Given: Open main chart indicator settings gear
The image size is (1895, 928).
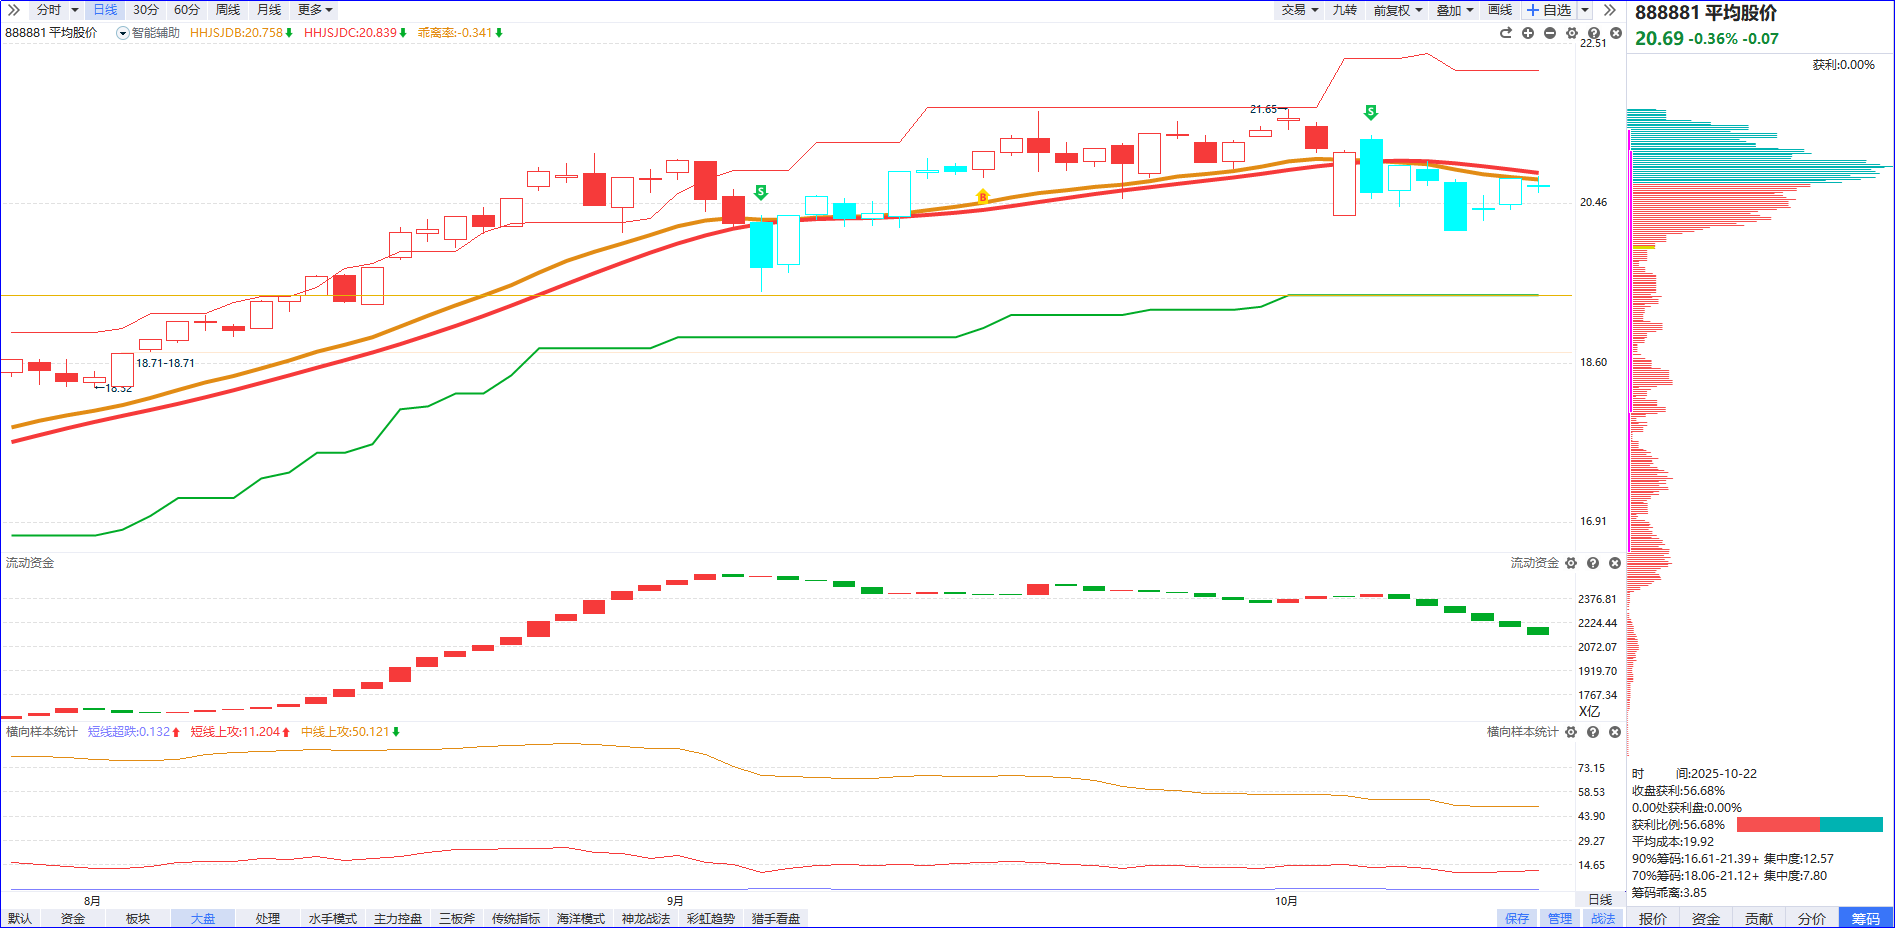Looking at the screenshot, I should coord(1572,33).
